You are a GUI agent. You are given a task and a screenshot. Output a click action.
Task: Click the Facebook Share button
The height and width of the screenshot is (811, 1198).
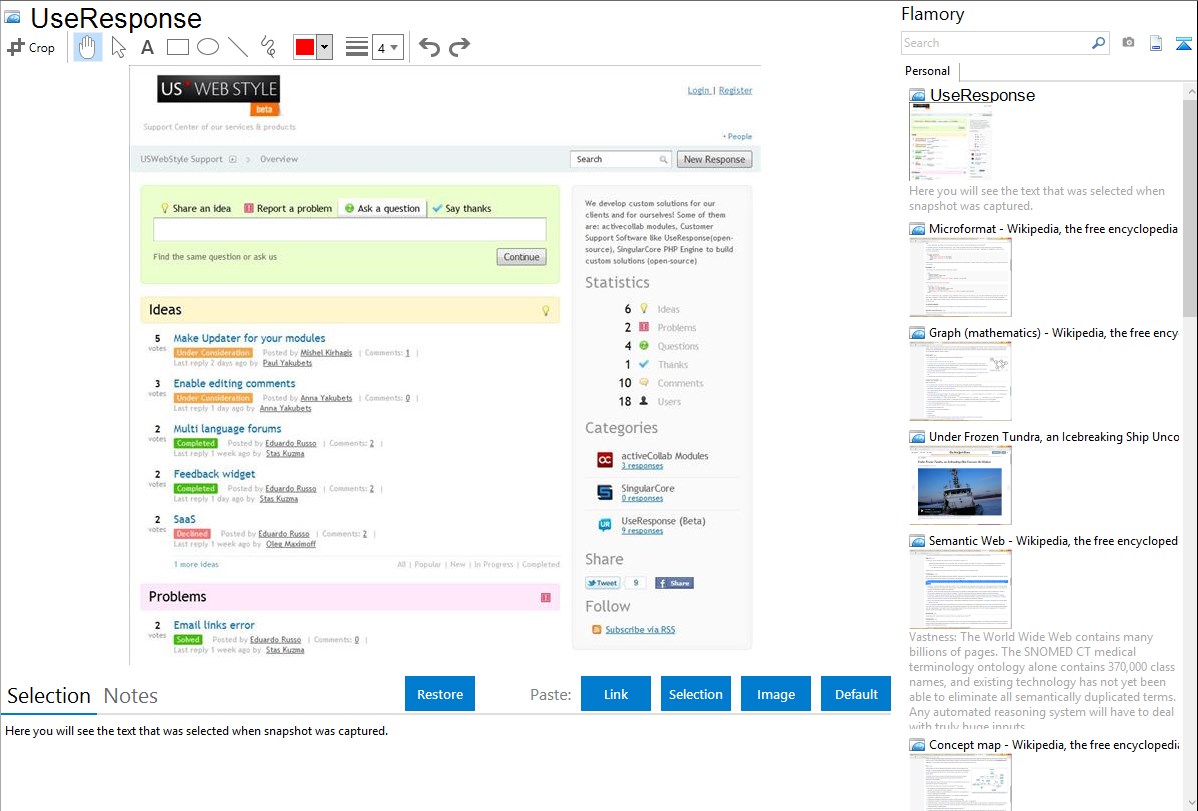coord(674,582)
